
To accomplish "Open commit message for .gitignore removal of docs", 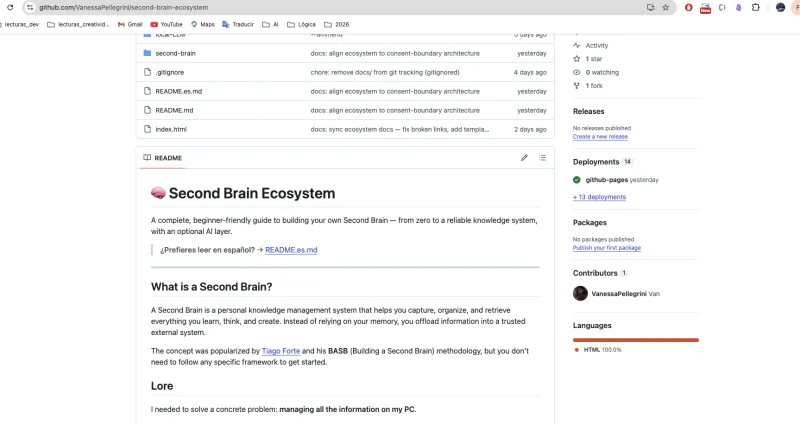I will click(385, 72).
